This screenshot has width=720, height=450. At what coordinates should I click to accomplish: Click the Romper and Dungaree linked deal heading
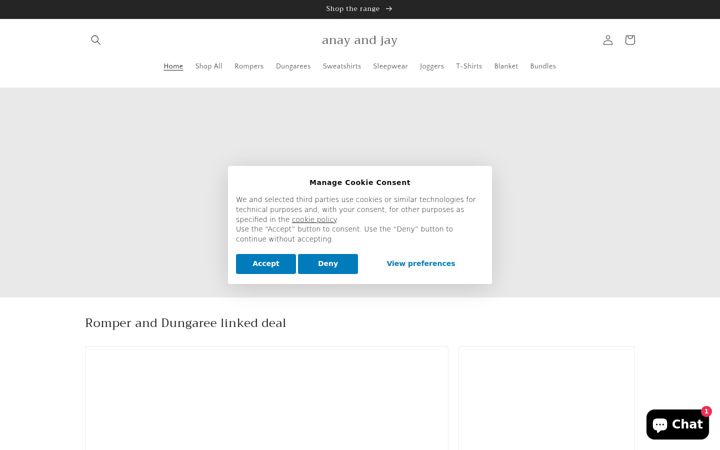[x=186, y=323]
